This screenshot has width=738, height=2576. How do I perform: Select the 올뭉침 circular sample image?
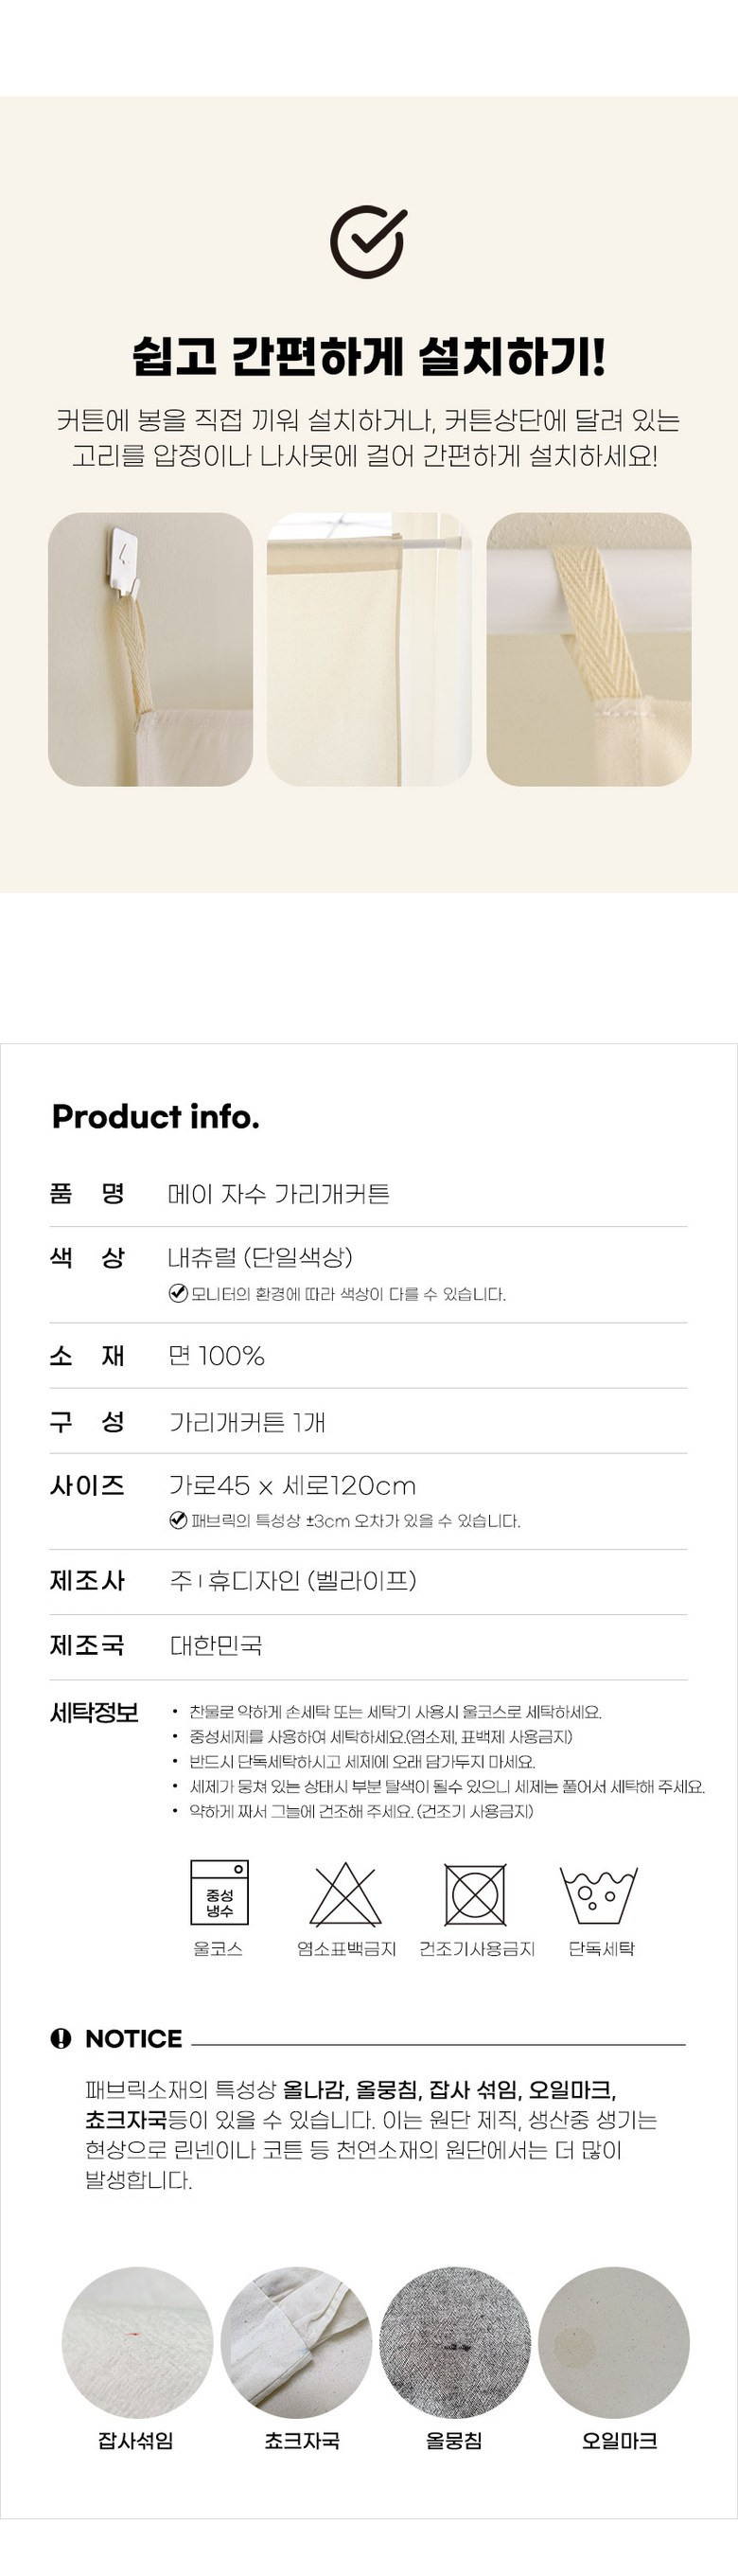pyautogui.click(x=455, y=2342)
